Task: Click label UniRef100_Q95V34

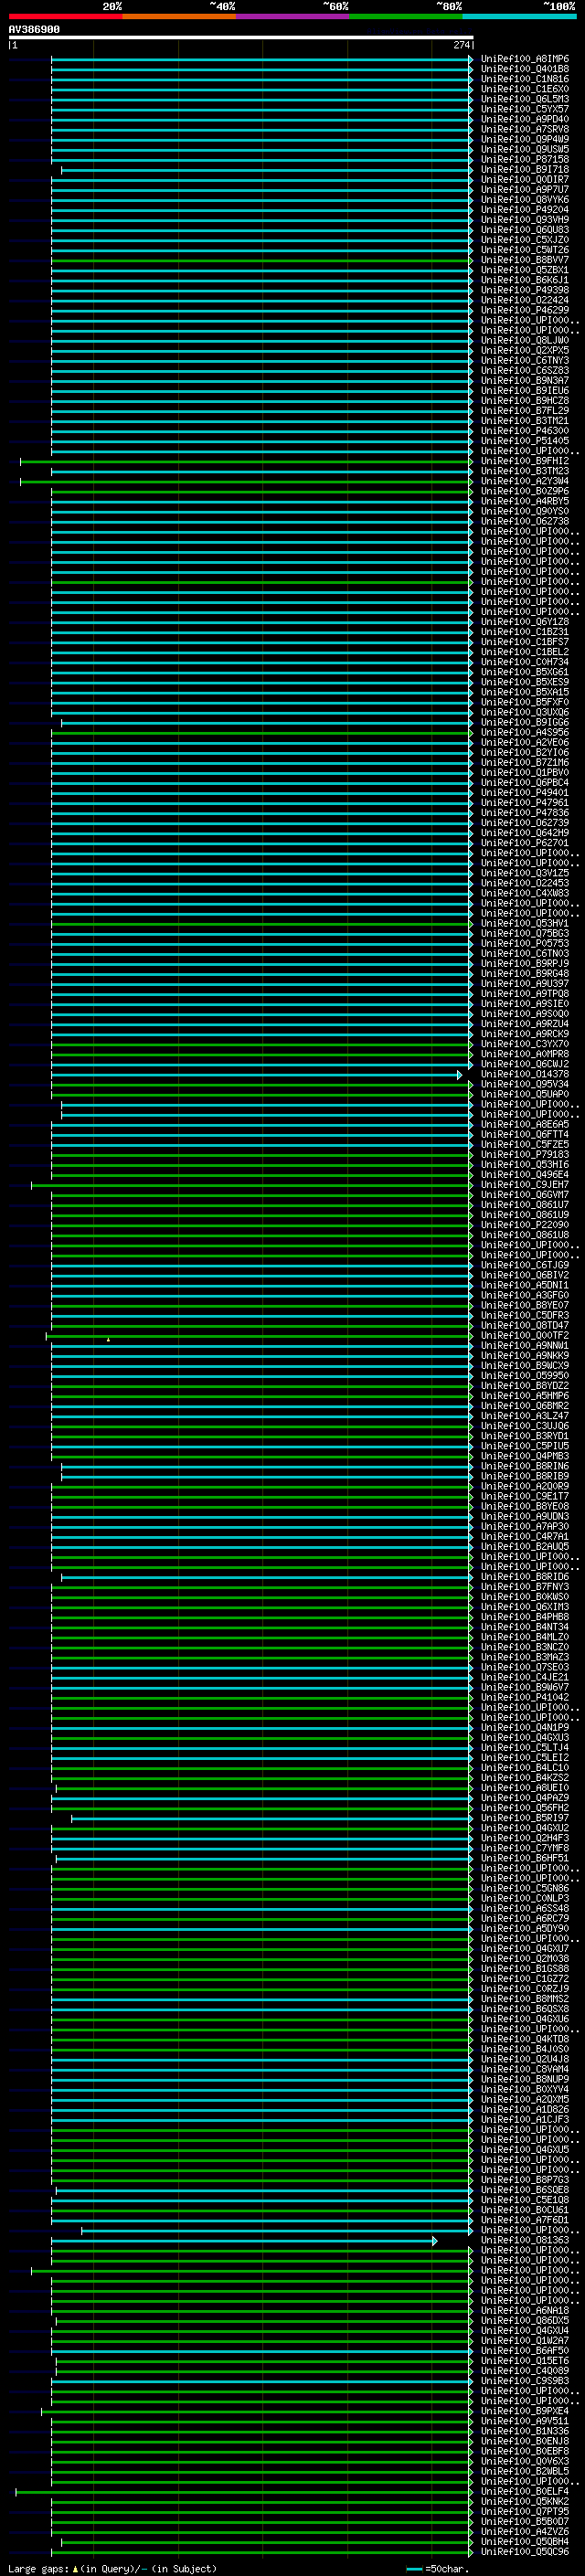Action: pos(525,1084)
